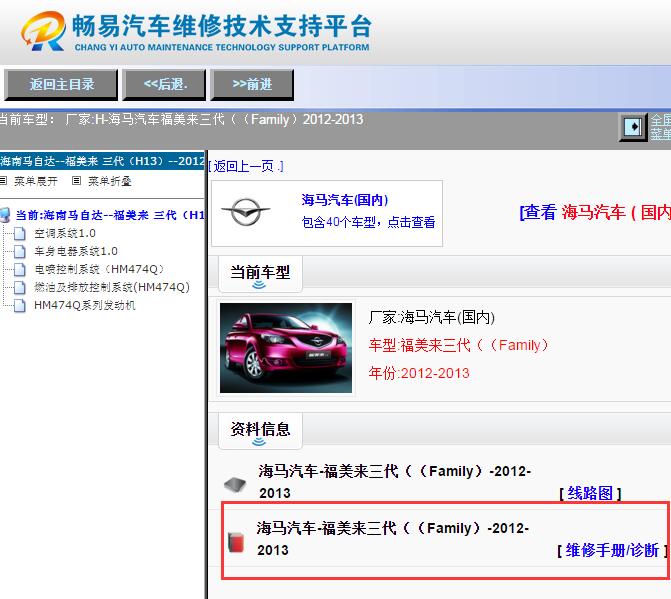Click the Haima brand logo
671x599 pixels.
click(x=245, y=211)
